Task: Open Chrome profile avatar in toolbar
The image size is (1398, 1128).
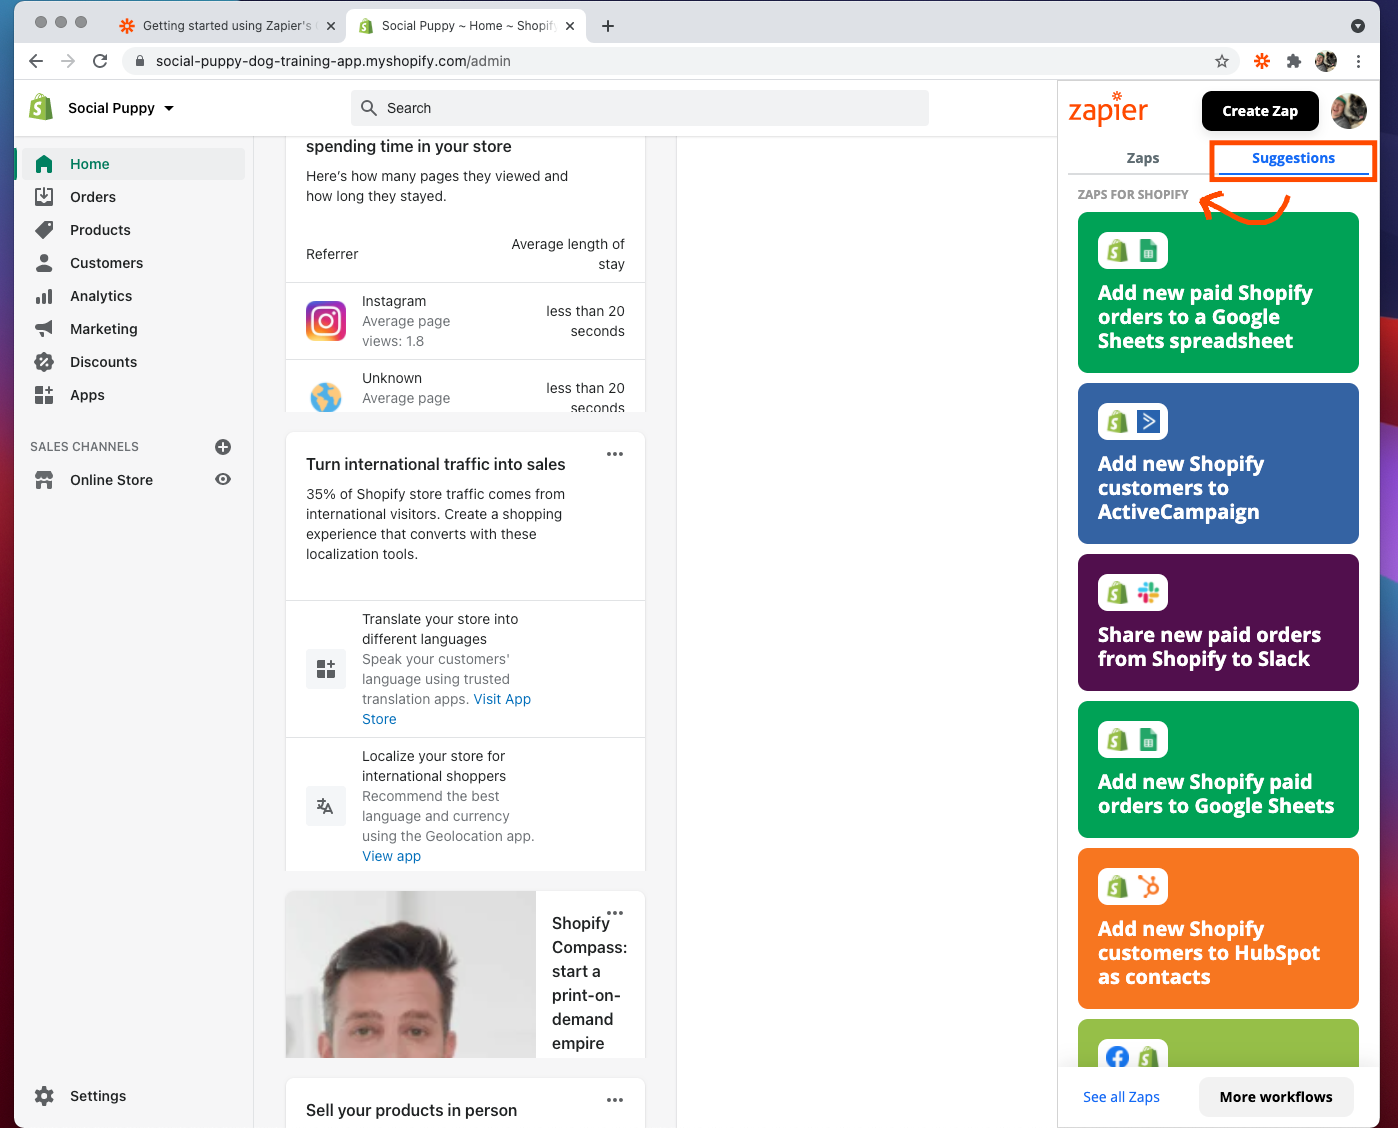Action: point(1326,61)
